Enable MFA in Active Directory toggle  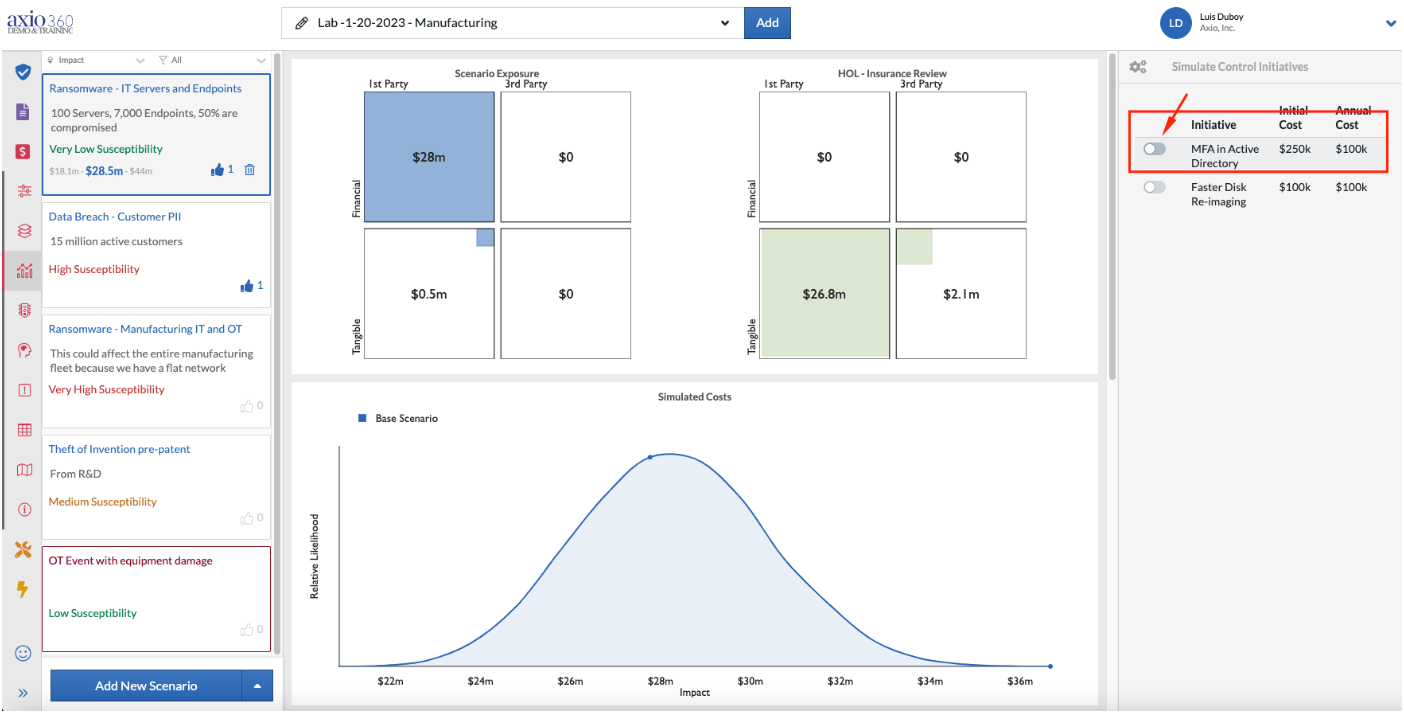point(1155,149)
